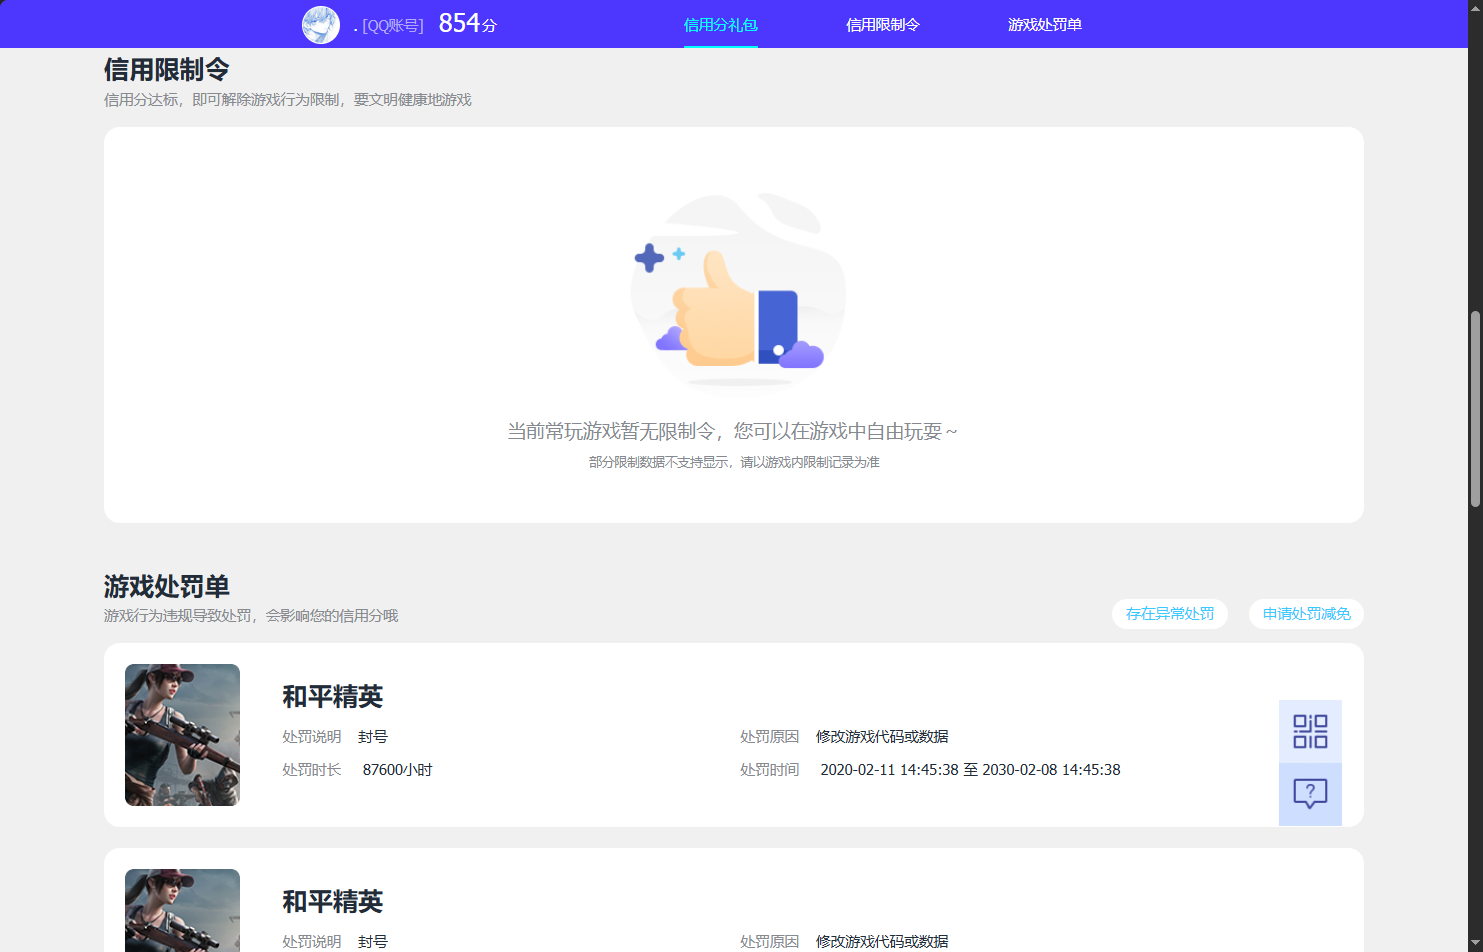Click first card's 封号 penalty description

point(373,737)
